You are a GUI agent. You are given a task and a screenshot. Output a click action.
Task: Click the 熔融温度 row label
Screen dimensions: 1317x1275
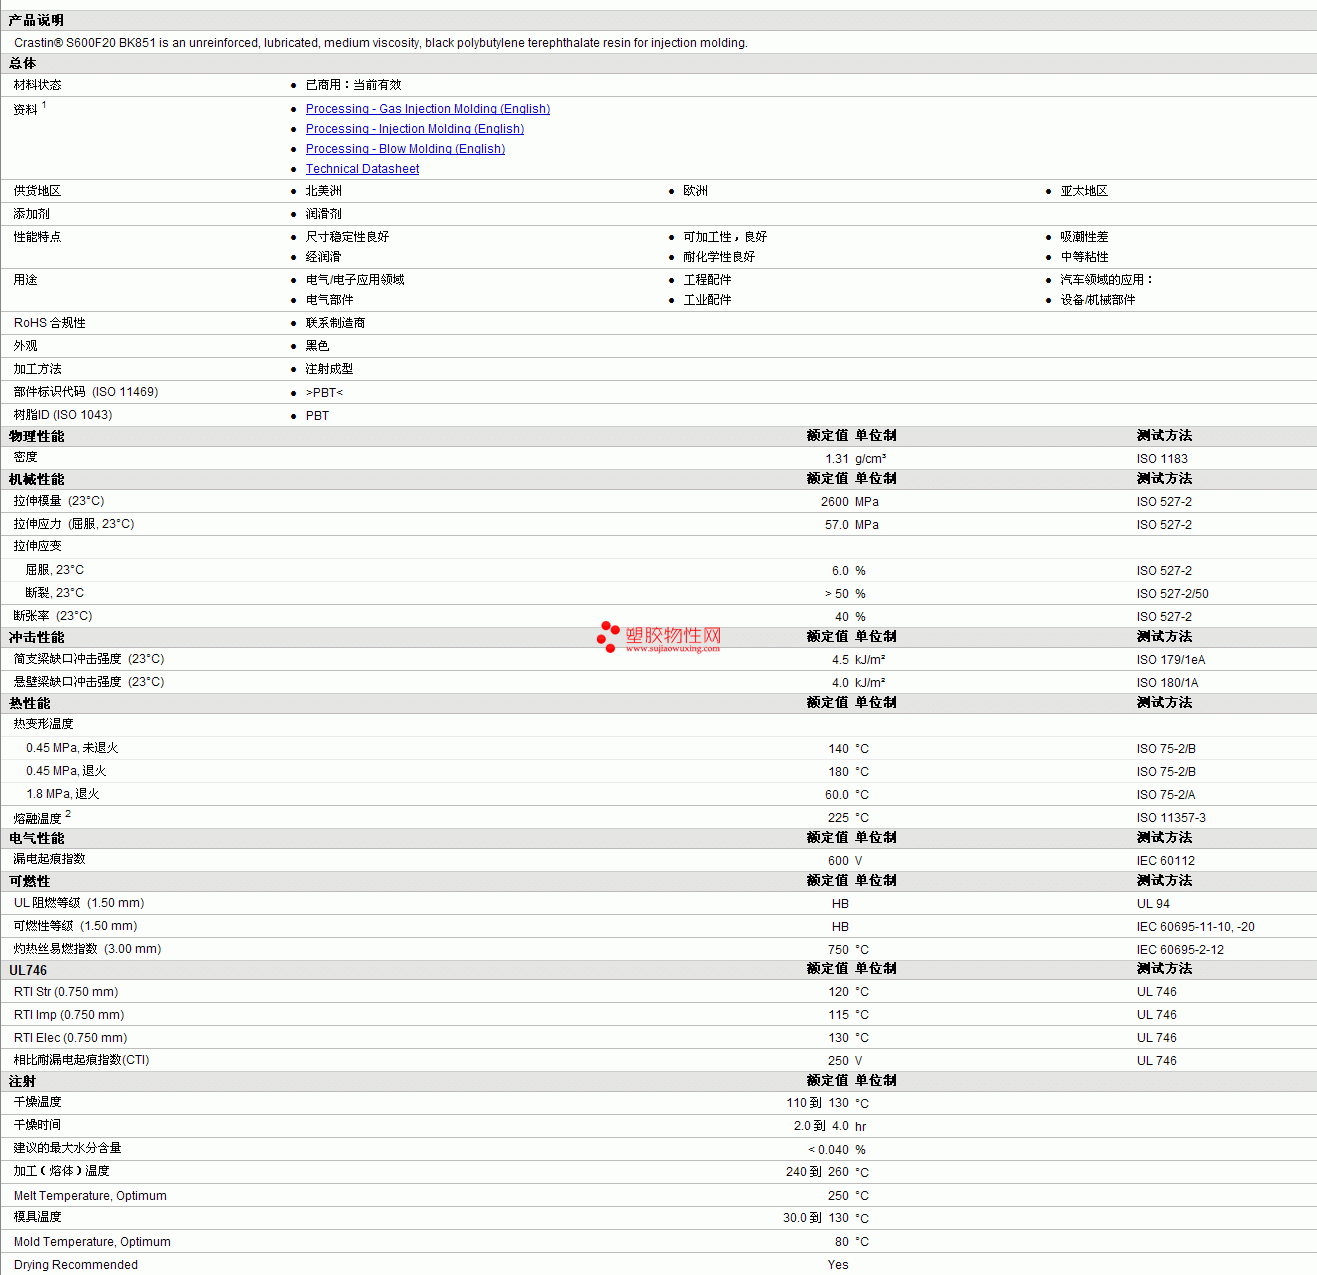[38, 818]
